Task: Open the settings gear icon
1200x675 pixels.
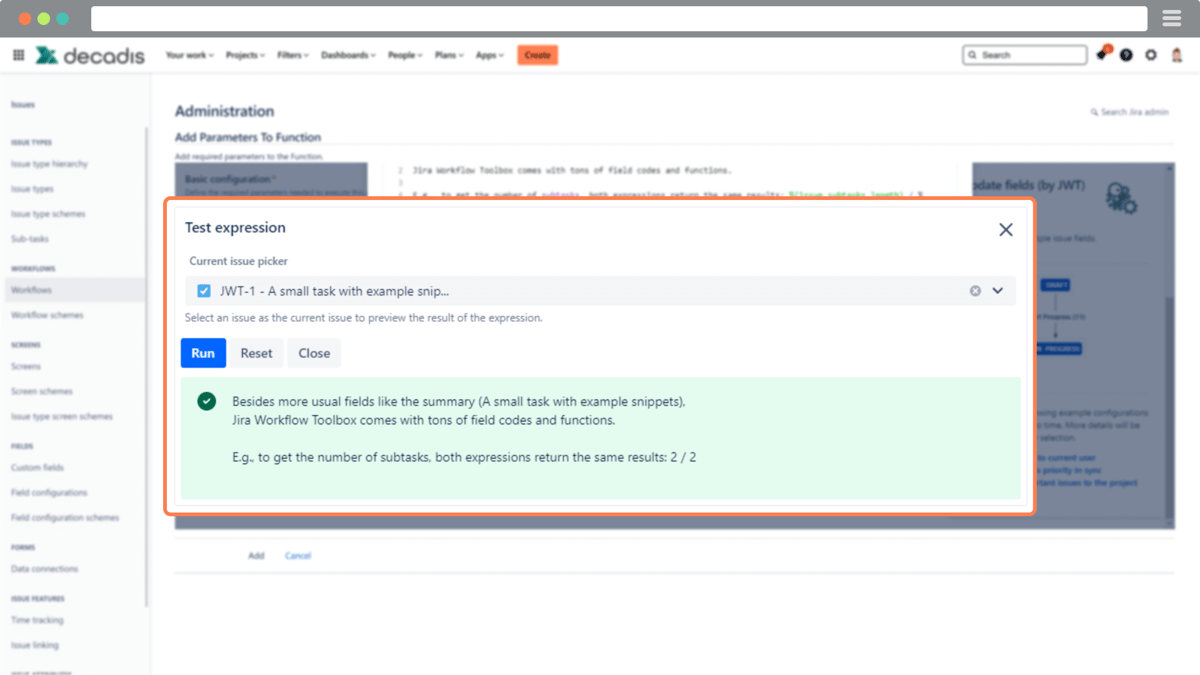Action: tap(1151, 55)
